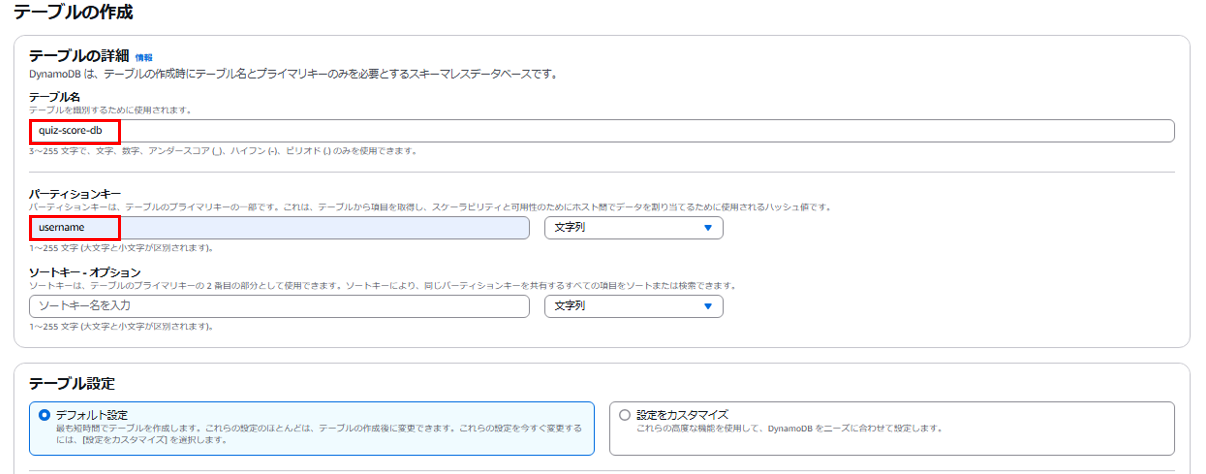Click the パーティションキー field containing username
This screenshot has height=474, width=1206.
[x=280, y=228]
